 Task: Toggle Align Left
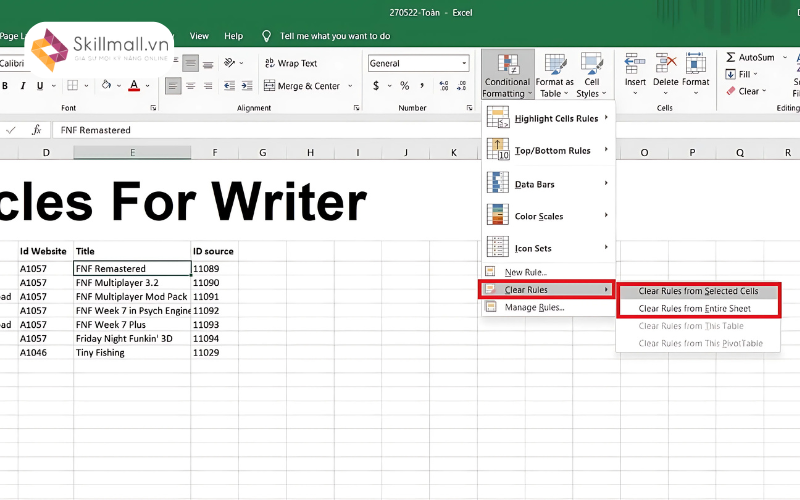click(x=173, y=86)
